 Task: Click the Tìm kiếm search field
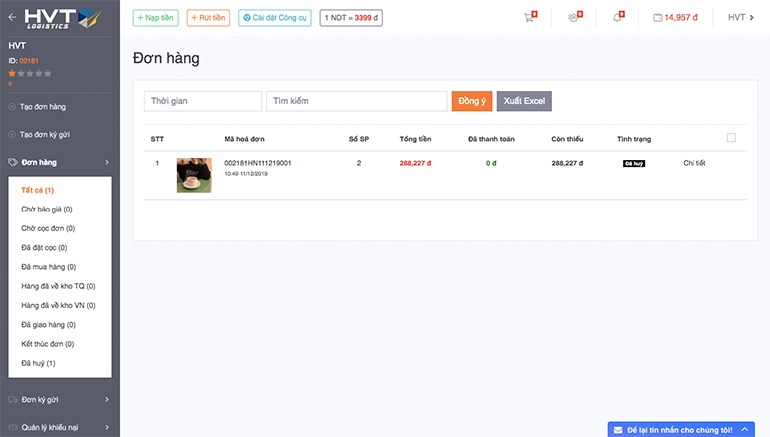pos(357,101)
